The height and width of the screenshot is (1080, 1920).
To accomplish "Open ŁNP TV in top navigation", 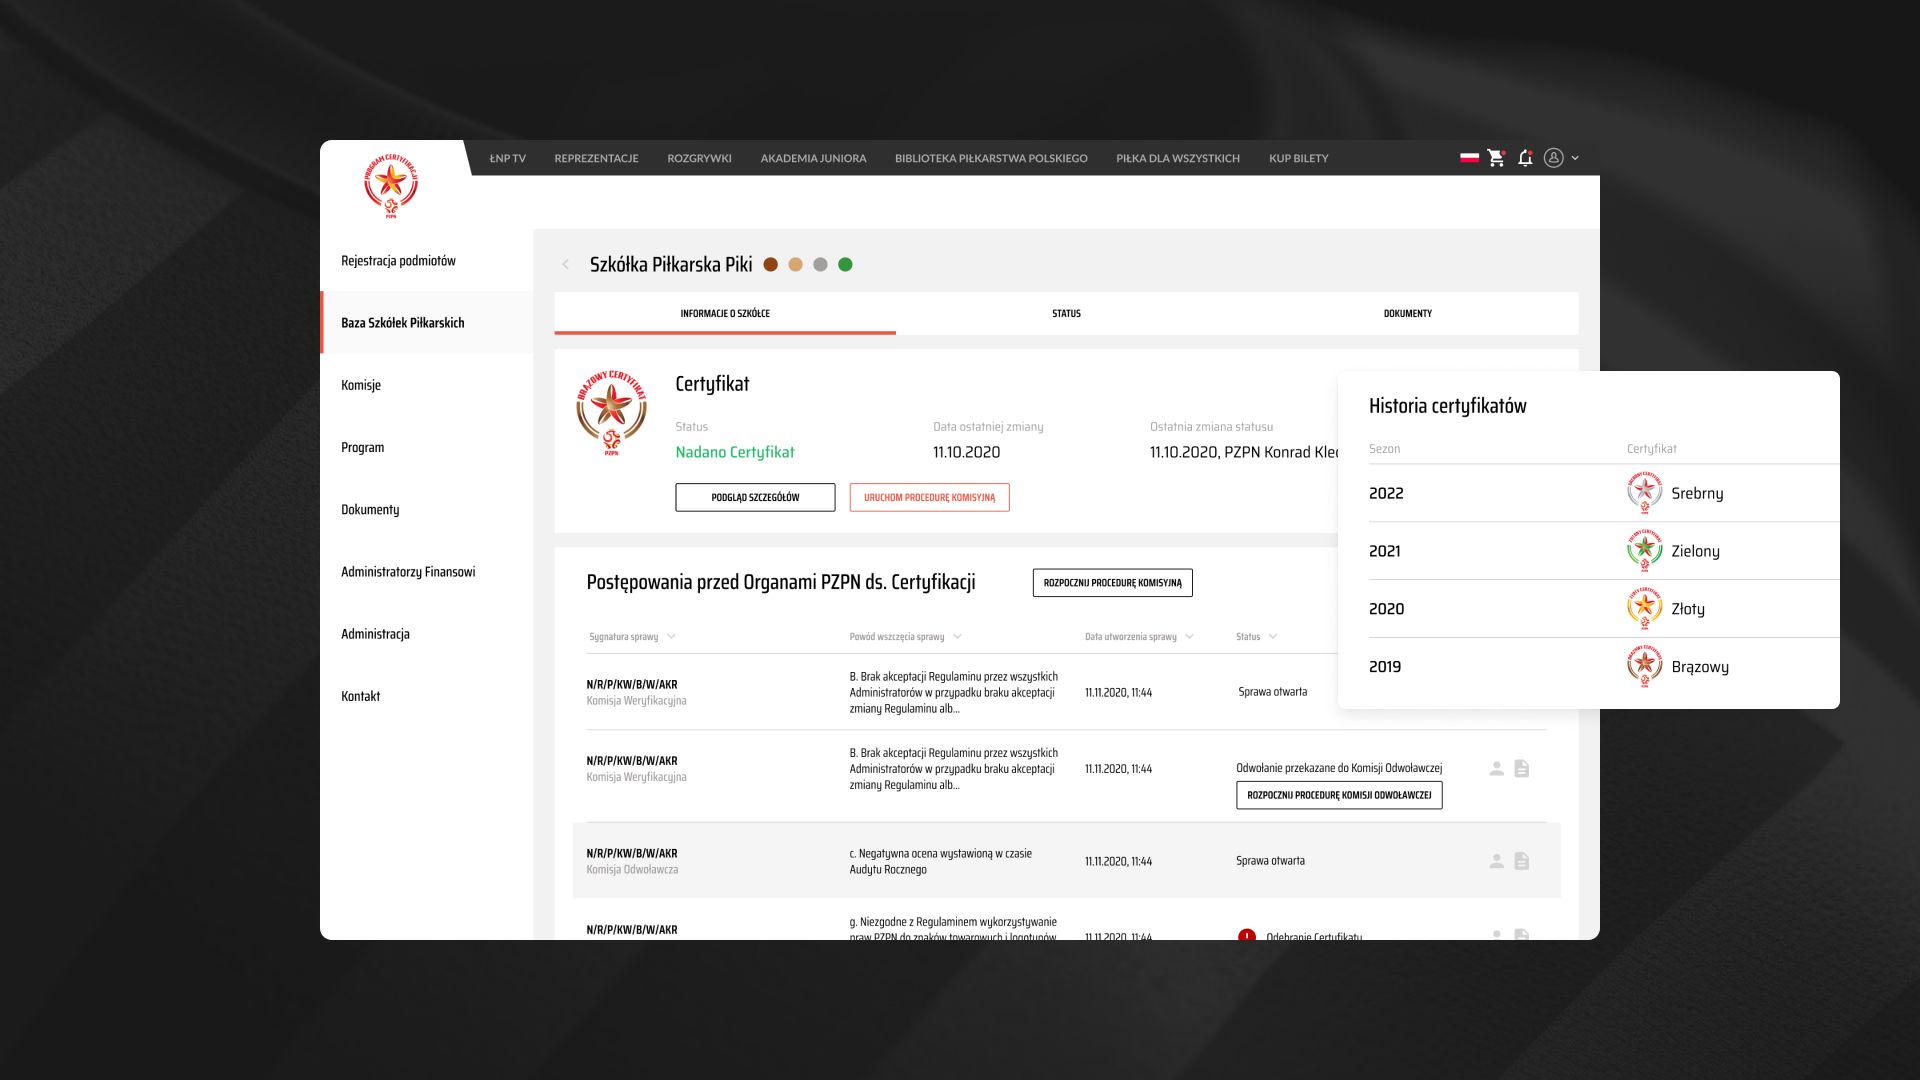I will click(507, 158).
